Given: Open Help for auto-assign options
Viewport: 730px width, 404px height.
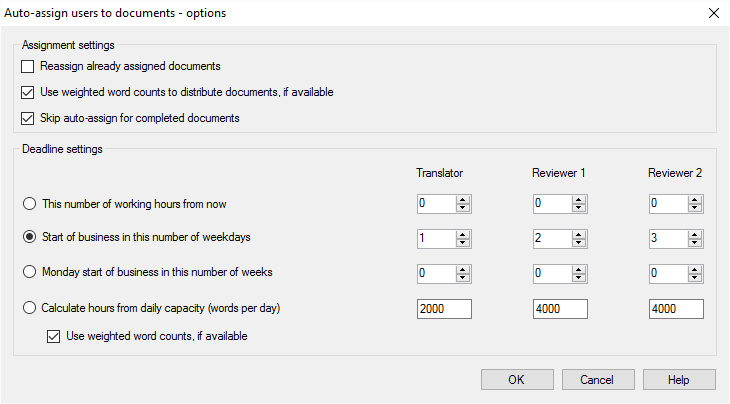Looking at the screenshot, I should coord(679,380).
